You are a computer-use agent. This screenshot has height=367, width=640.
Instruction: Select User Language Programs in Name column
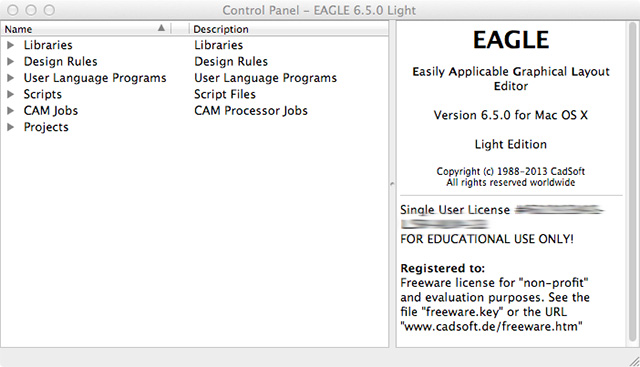point(95,78)
